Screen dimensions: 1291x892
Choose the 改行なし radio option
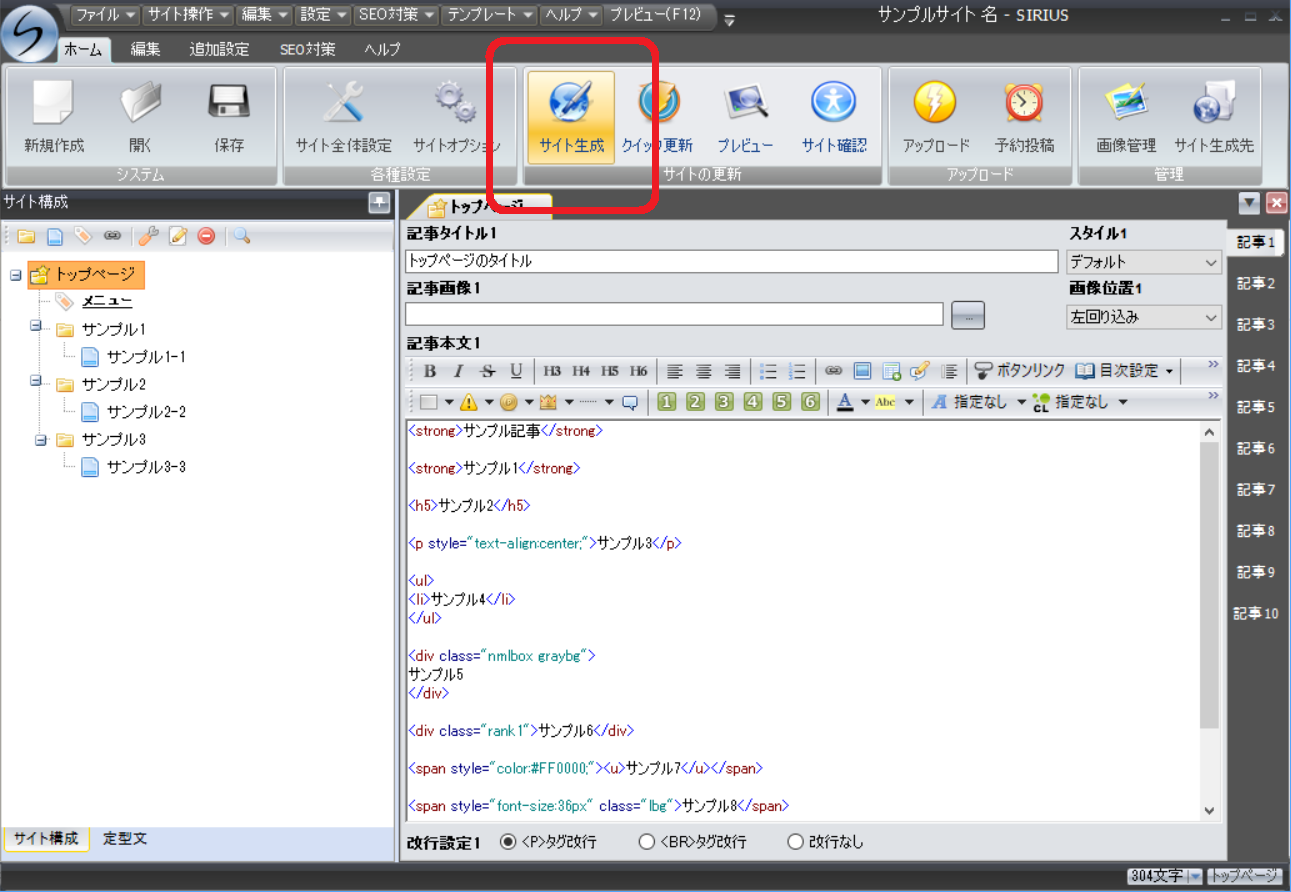pos(796,842)
